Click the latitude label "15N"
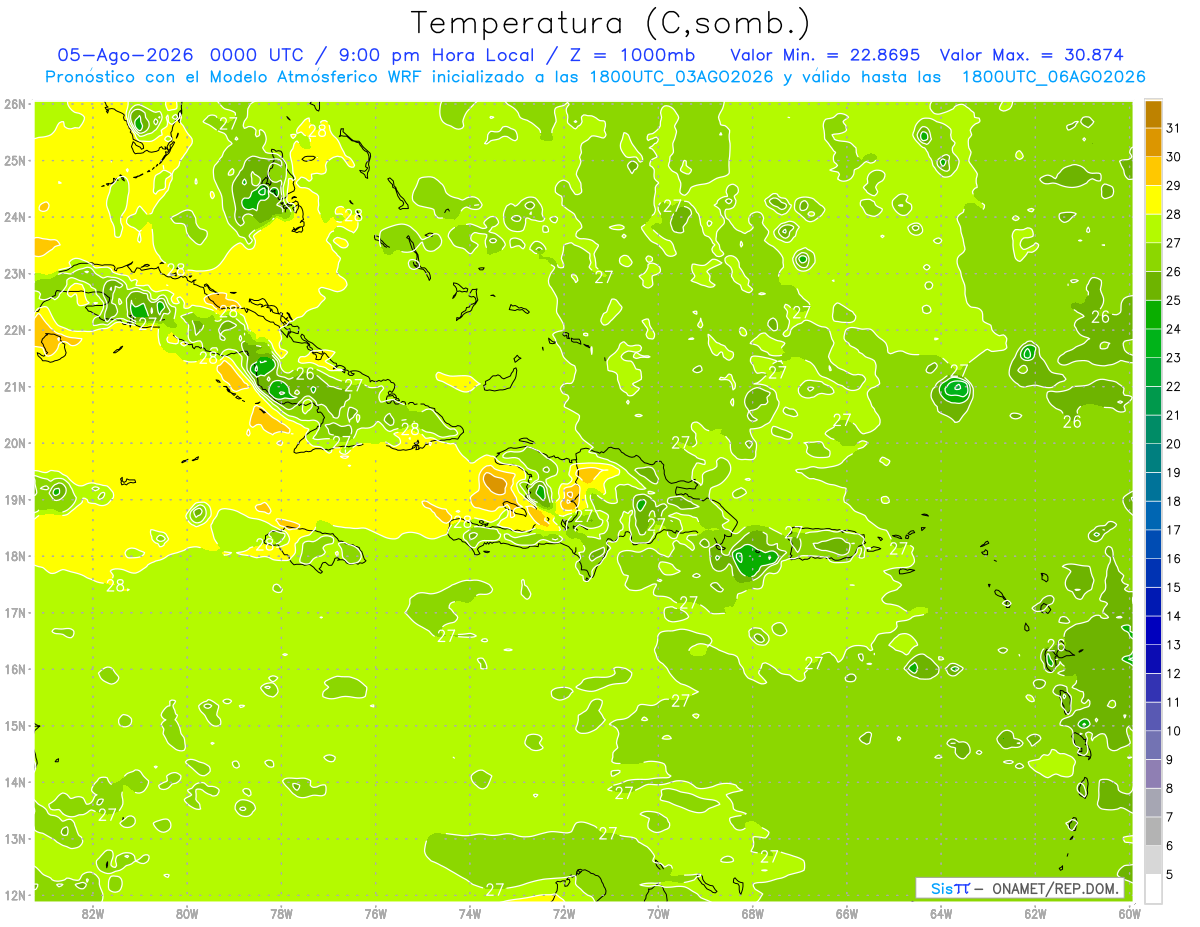 tap(15, 726)
